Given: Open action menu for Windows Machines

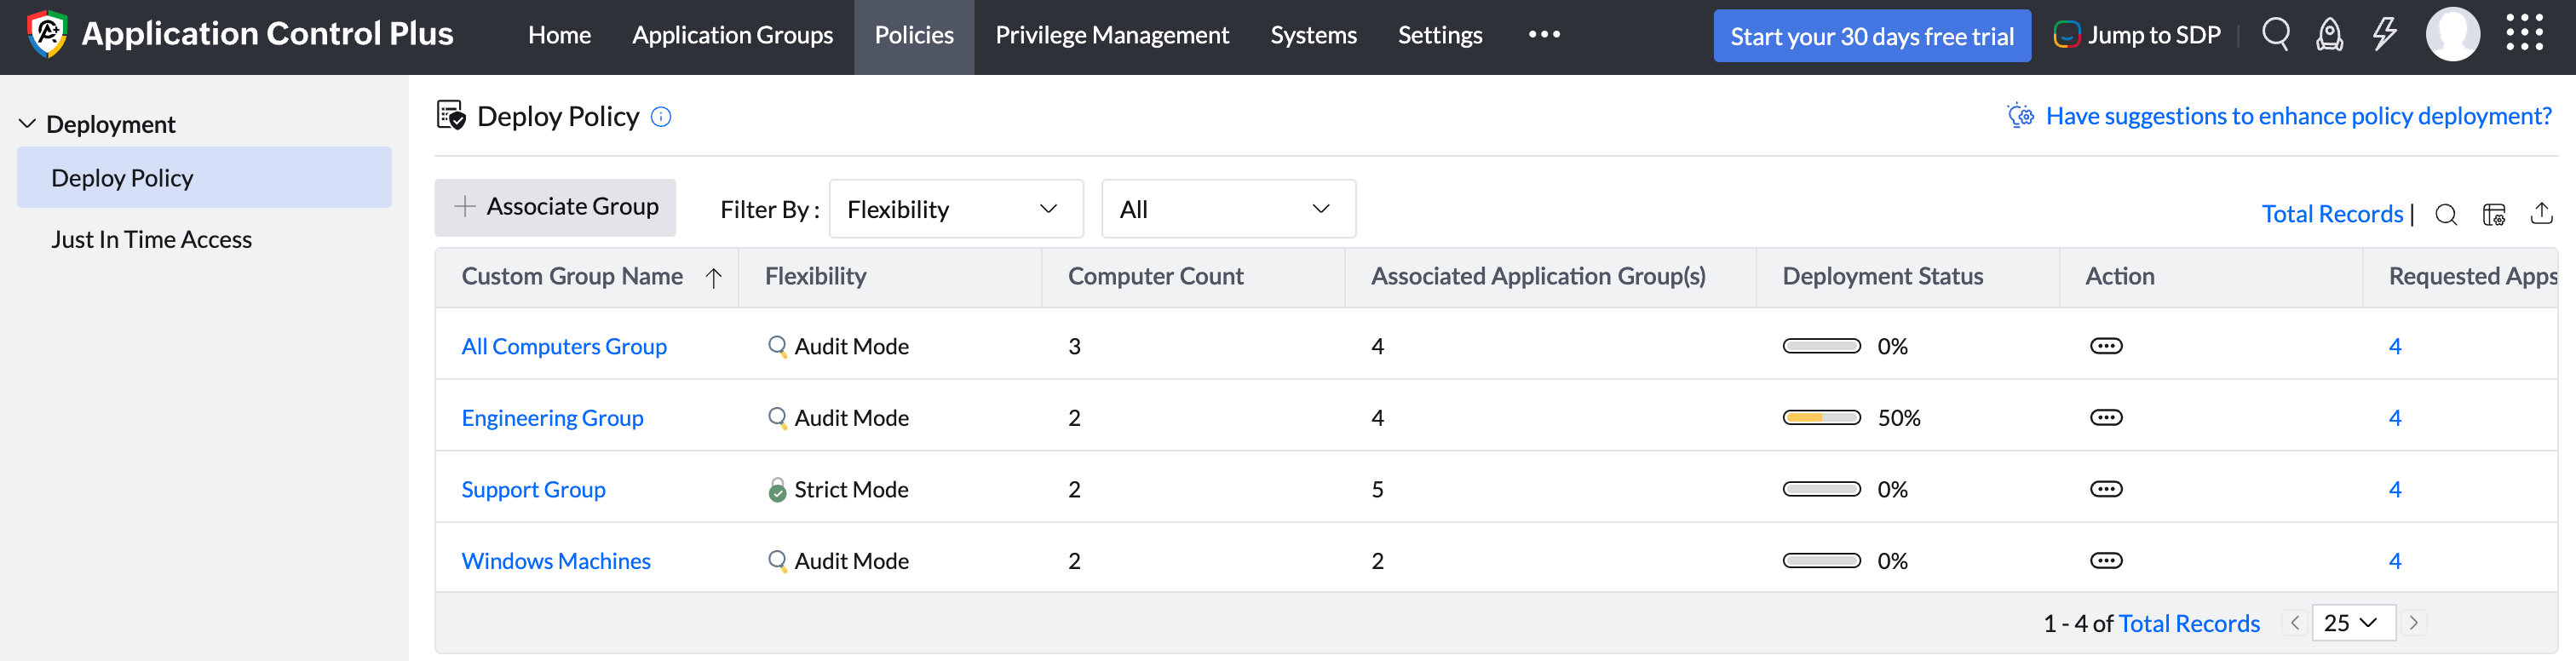Looking at the screenshot, I should coord(2106,561).
